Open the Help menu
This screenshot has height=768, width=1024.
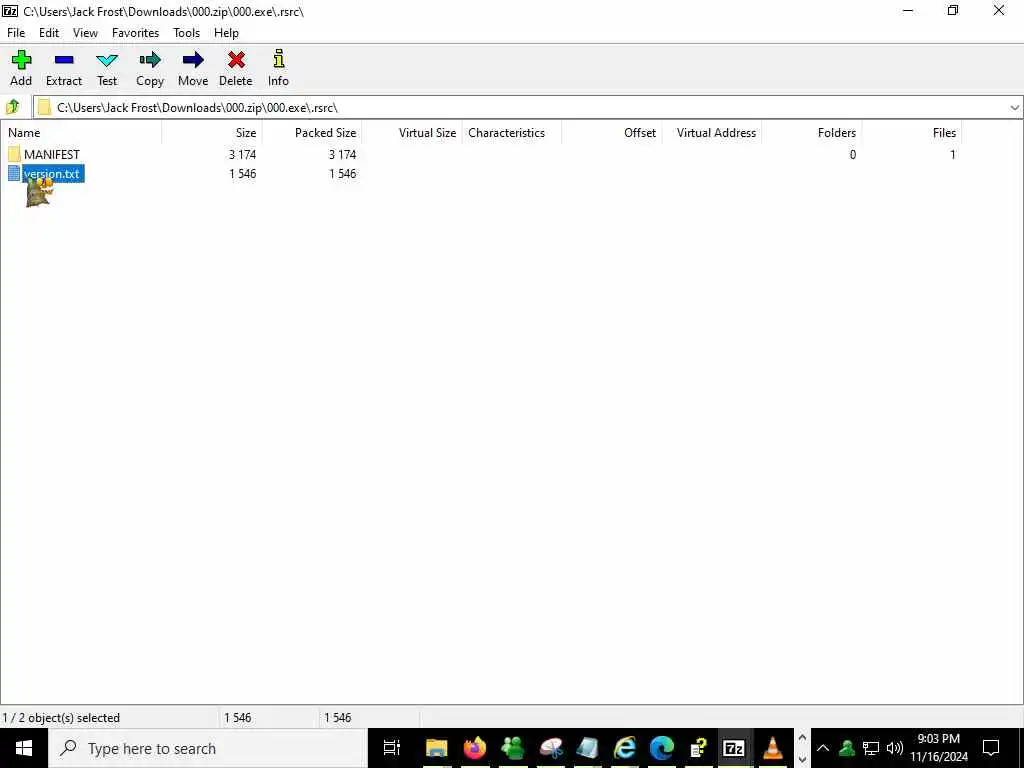pyautogui.click(x=226, y=33)
